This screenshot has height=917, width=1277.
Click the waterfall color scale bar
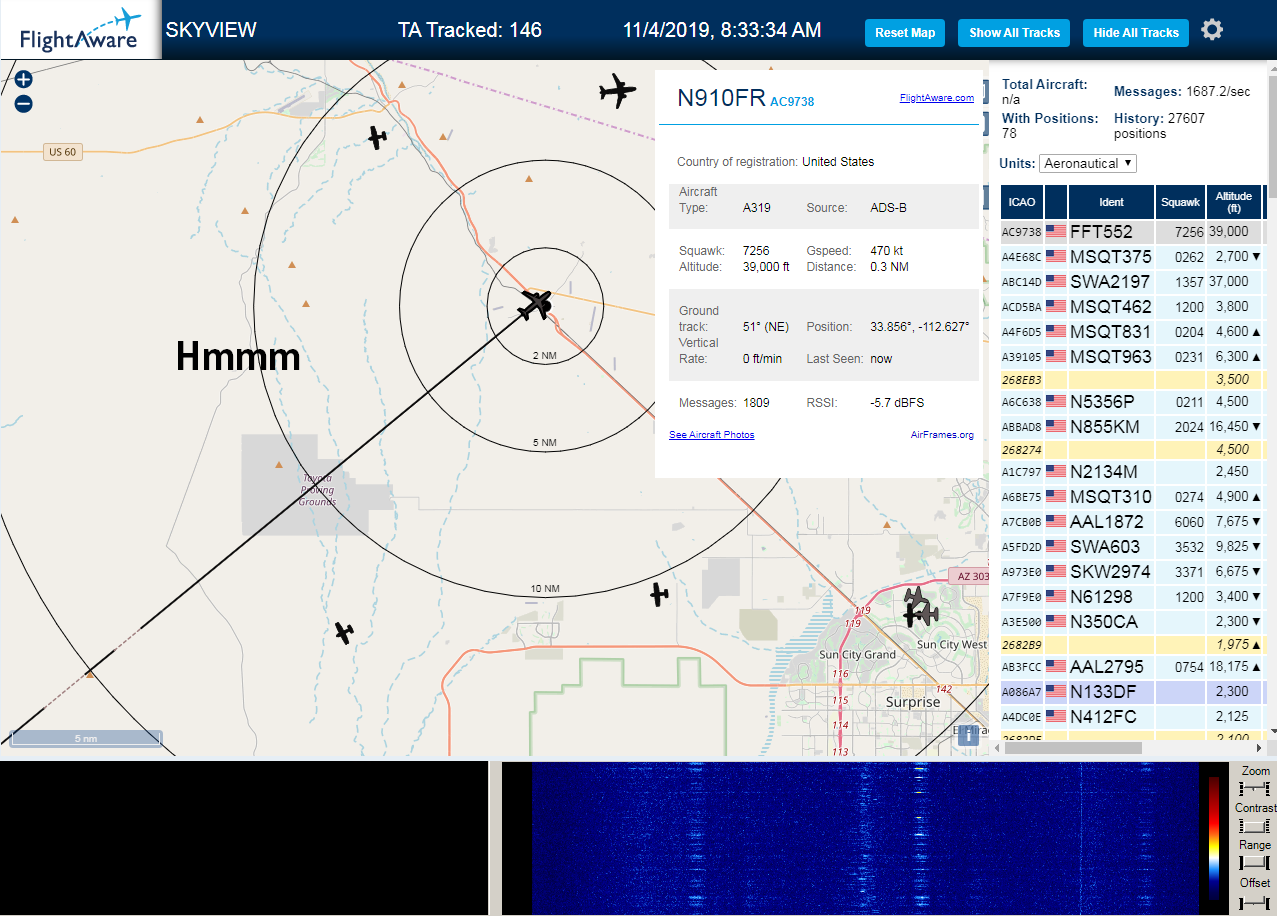pyautogui.click(x=1214, y=838)
